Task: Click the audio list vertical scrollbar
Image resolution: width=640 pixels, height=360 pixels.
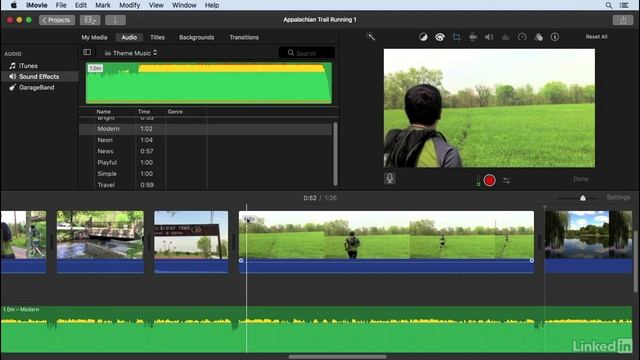Action: click(336, 154)
